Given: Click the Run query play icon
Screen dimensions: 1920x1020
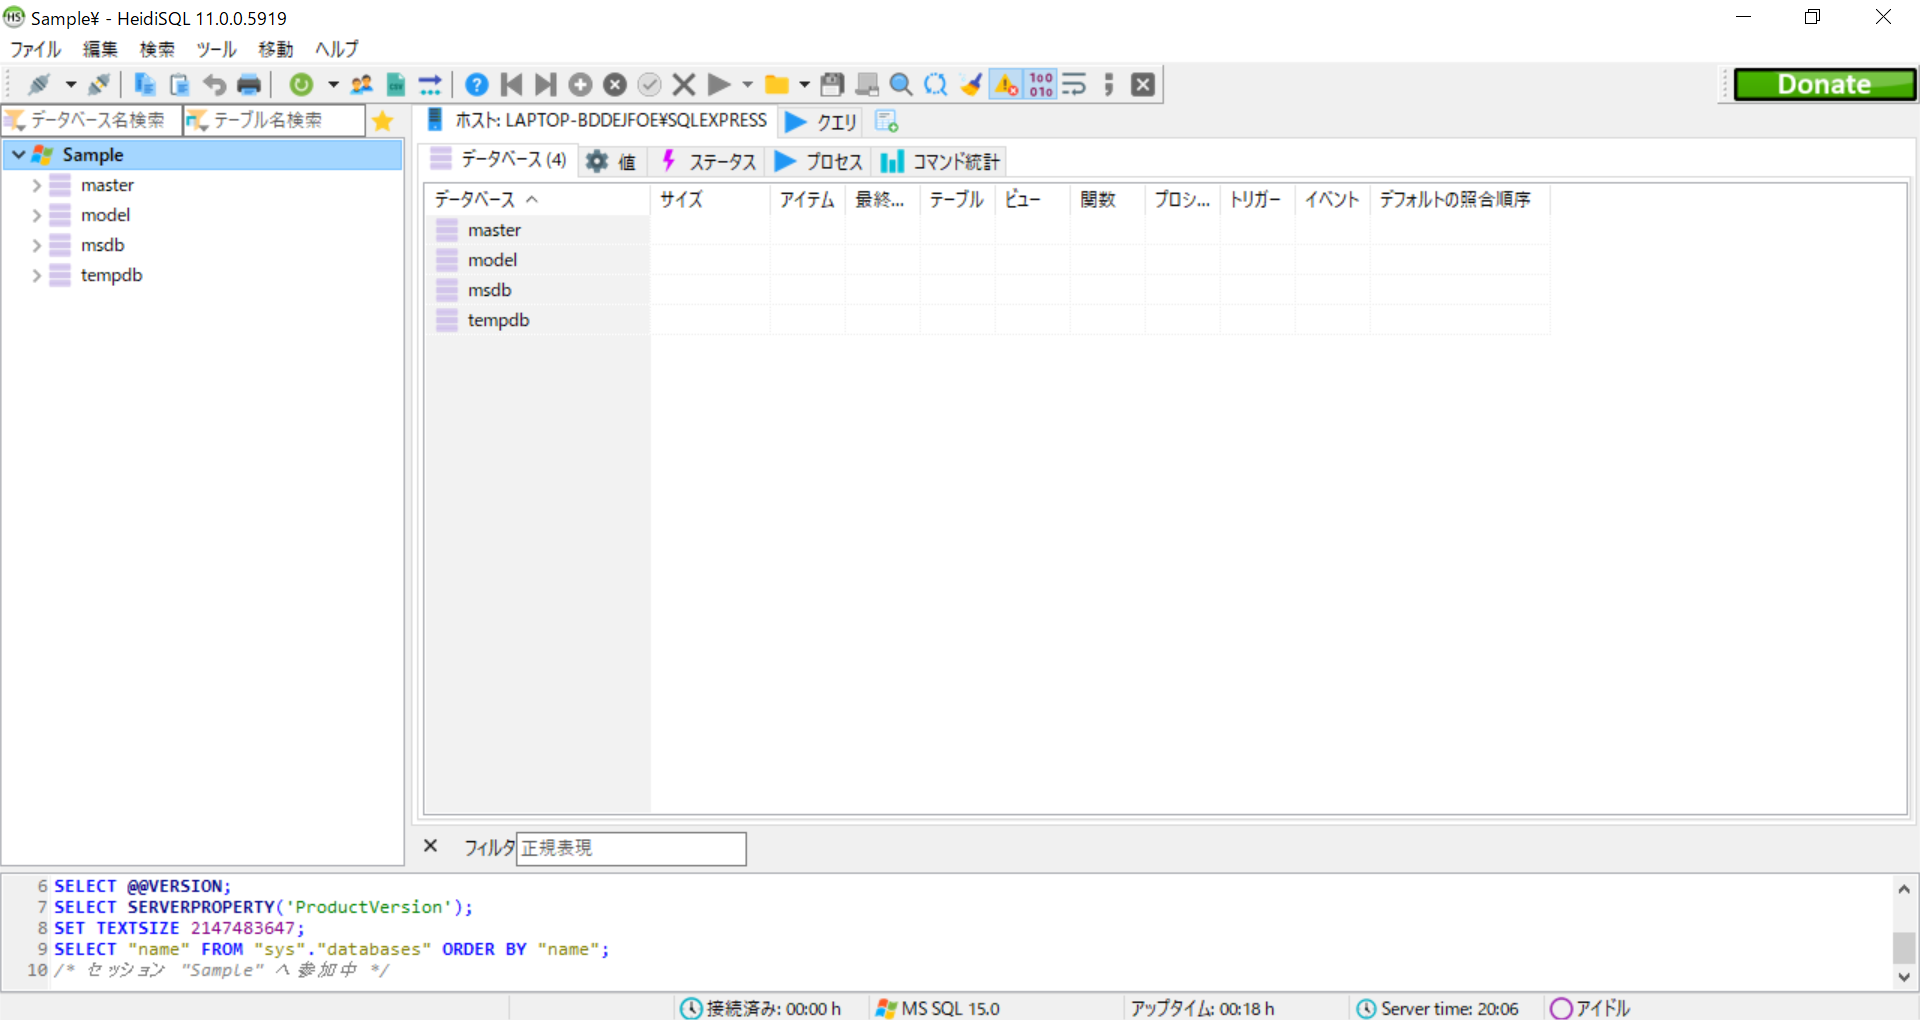Looking at the screenshot, I should (718, 85).
